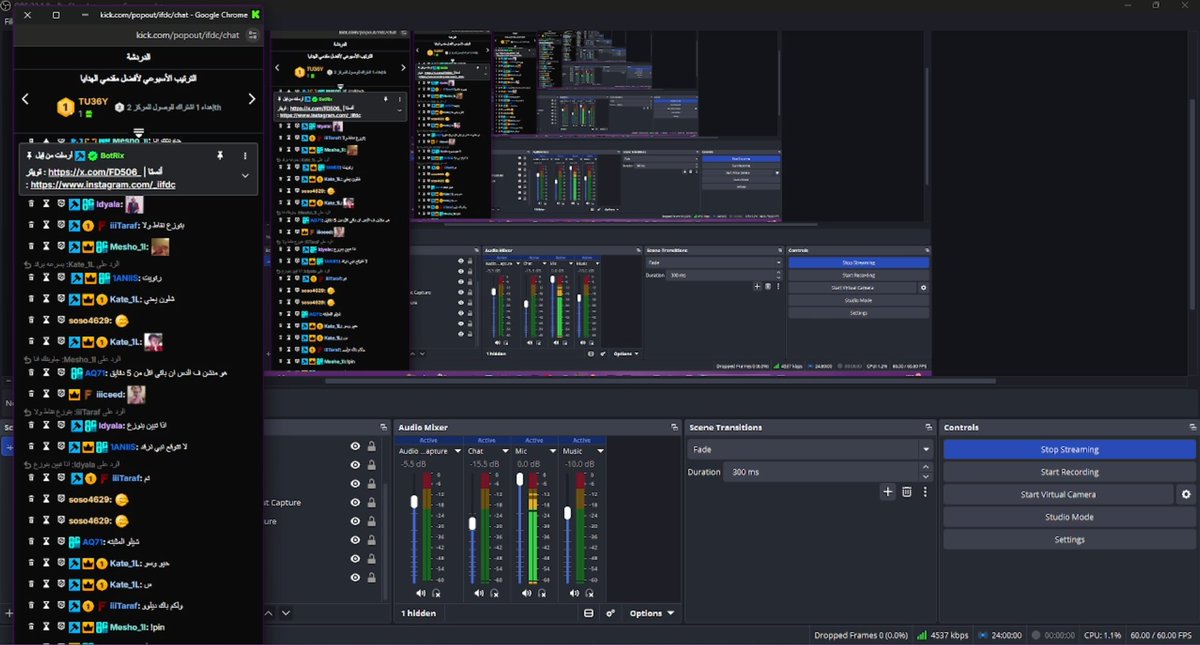Screen dimensions: 1200x645
Task: Adjust Chat volume slider handle
Action: pos(472,523)
